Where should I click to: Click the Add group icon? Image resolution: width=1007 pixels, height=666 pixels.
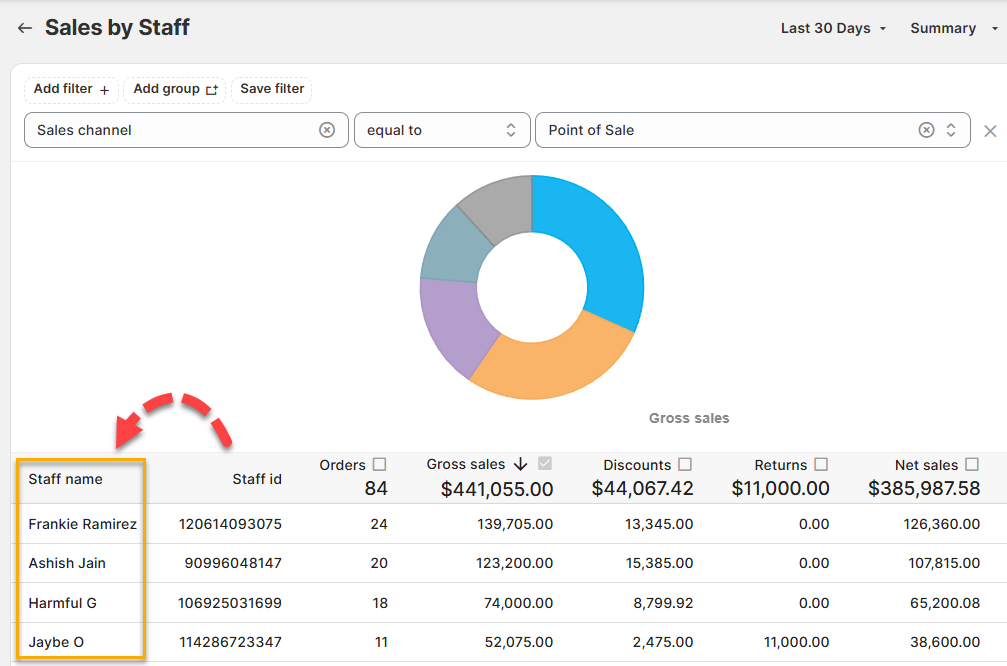point(212,89)
